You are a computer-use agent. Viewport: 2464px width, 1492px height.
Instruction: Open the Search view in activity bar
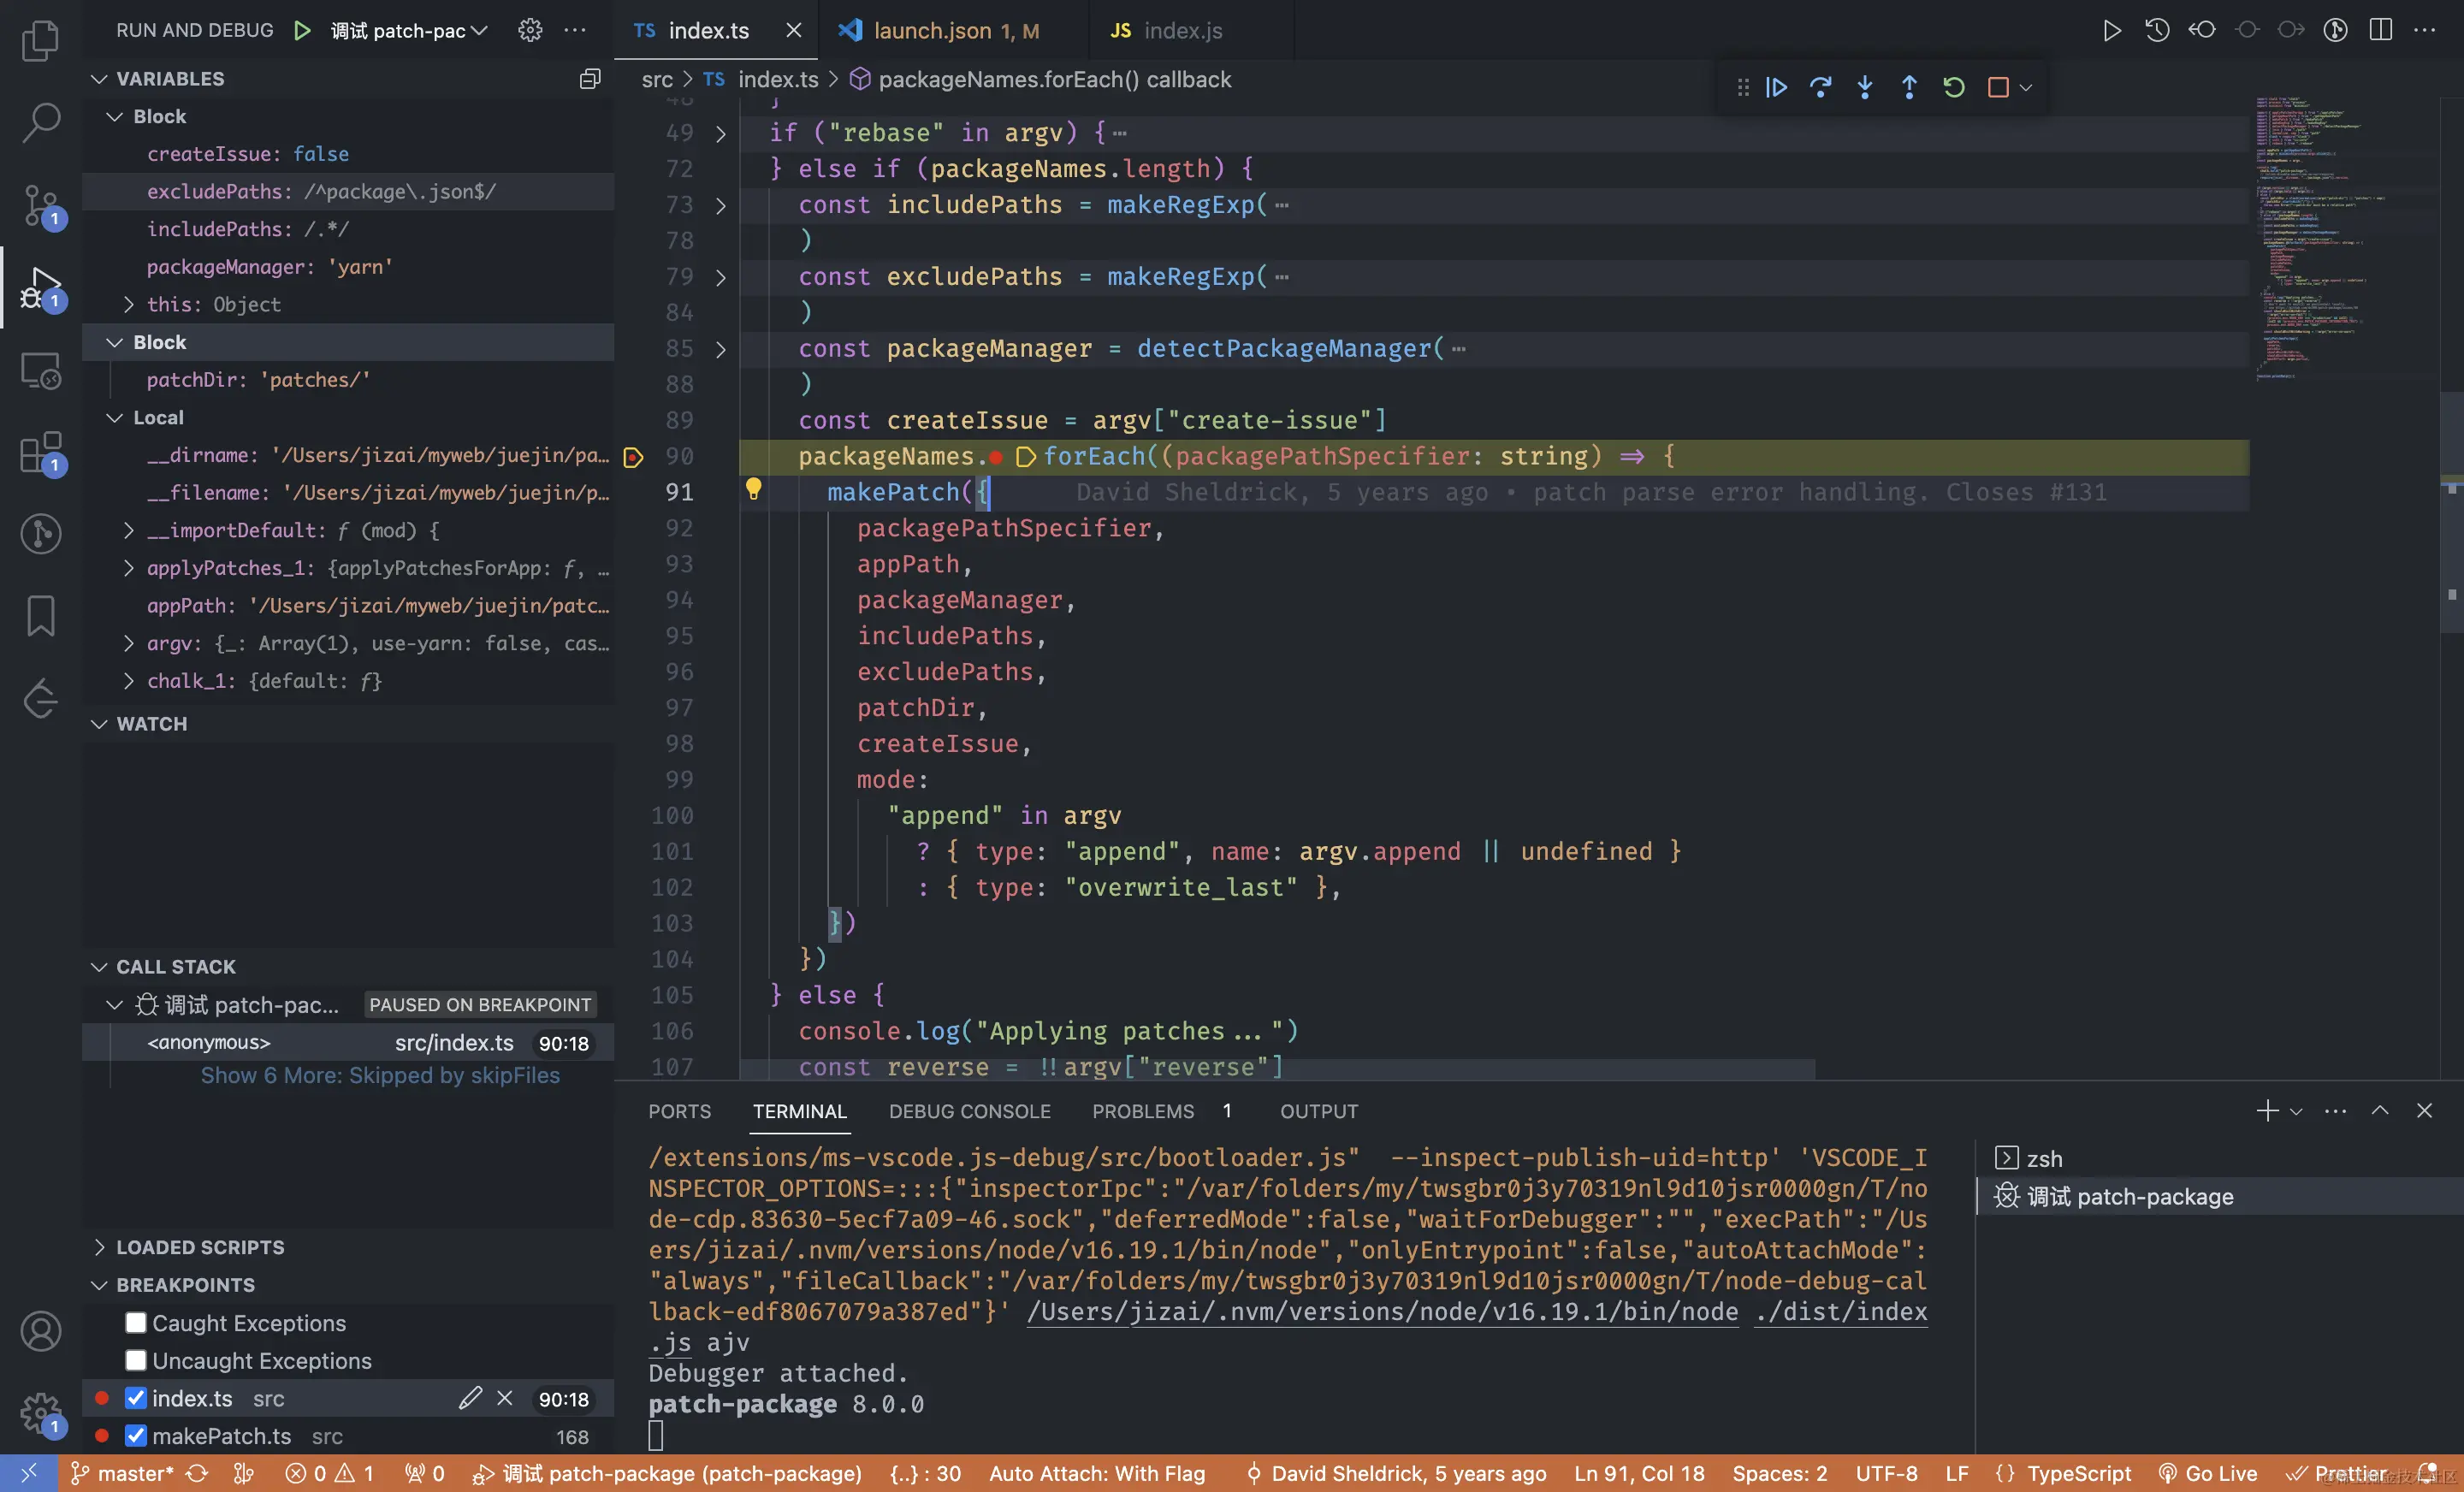click(40, 122)
